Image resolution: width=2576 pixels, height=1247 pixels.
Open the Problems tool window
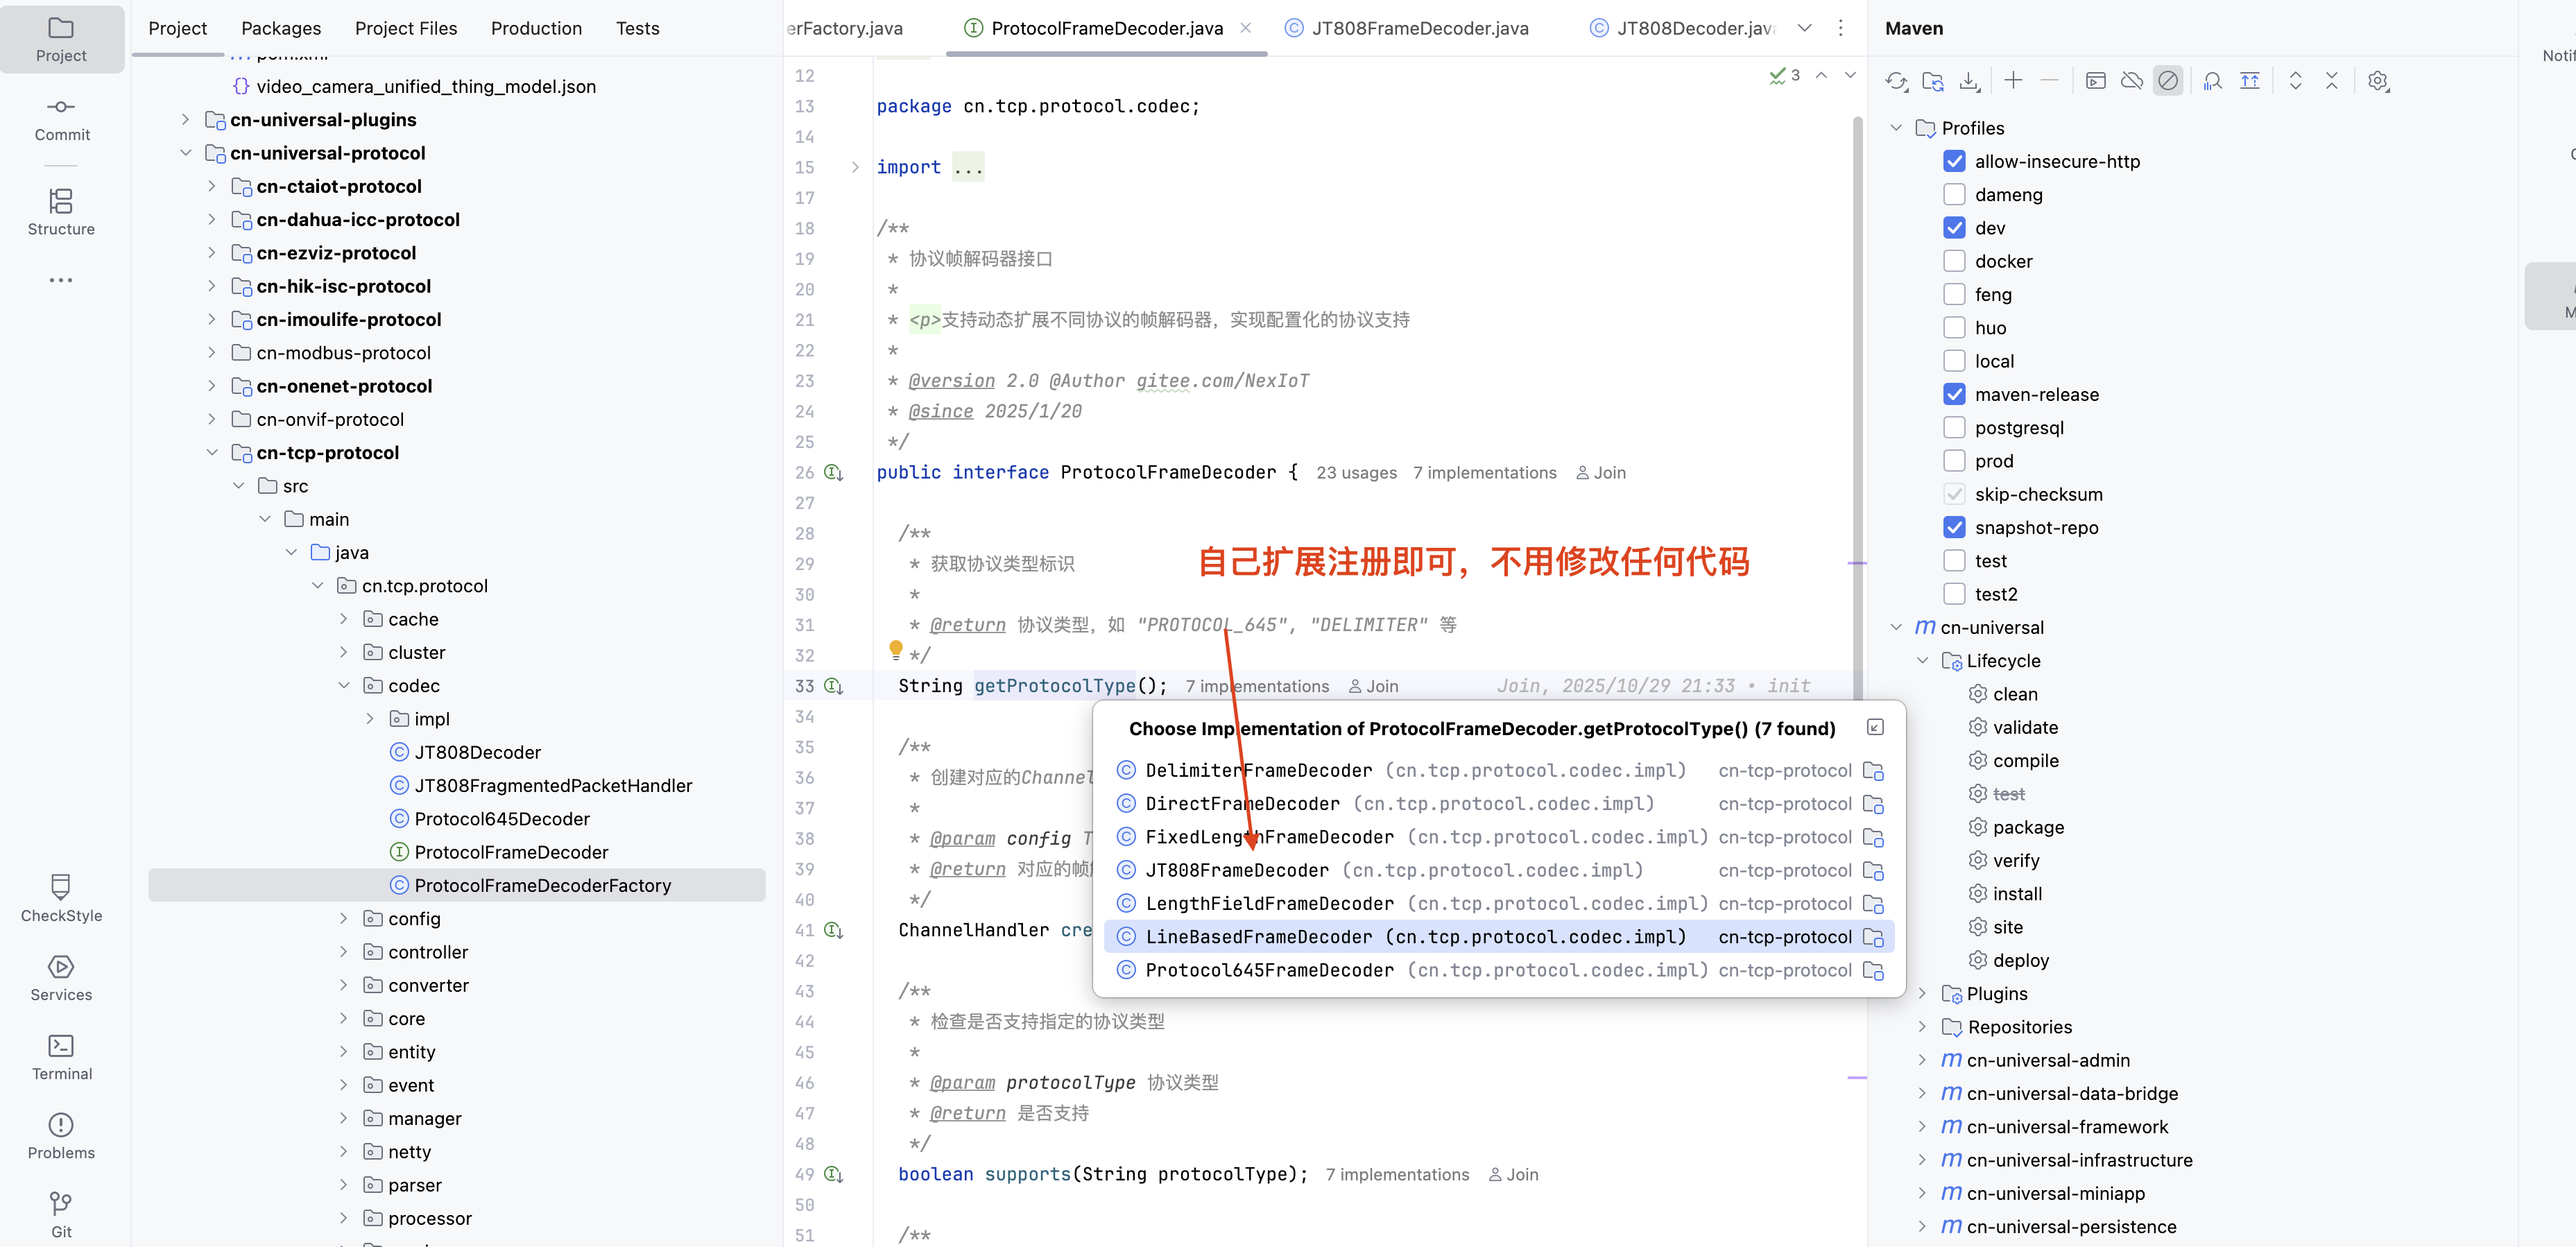click(61, 1136)
